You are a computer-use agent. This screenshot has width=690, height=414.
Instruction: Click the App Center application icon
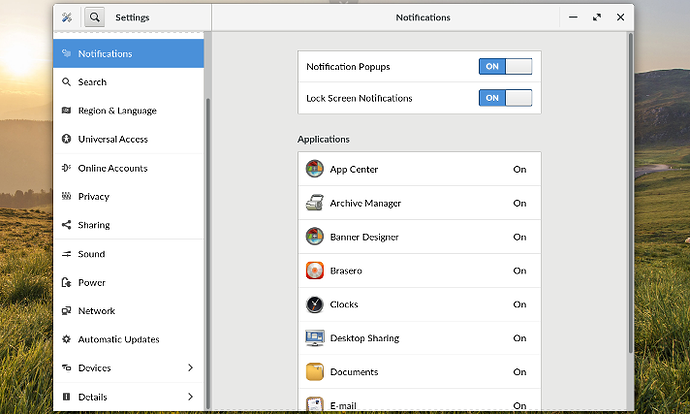(314, 169)
